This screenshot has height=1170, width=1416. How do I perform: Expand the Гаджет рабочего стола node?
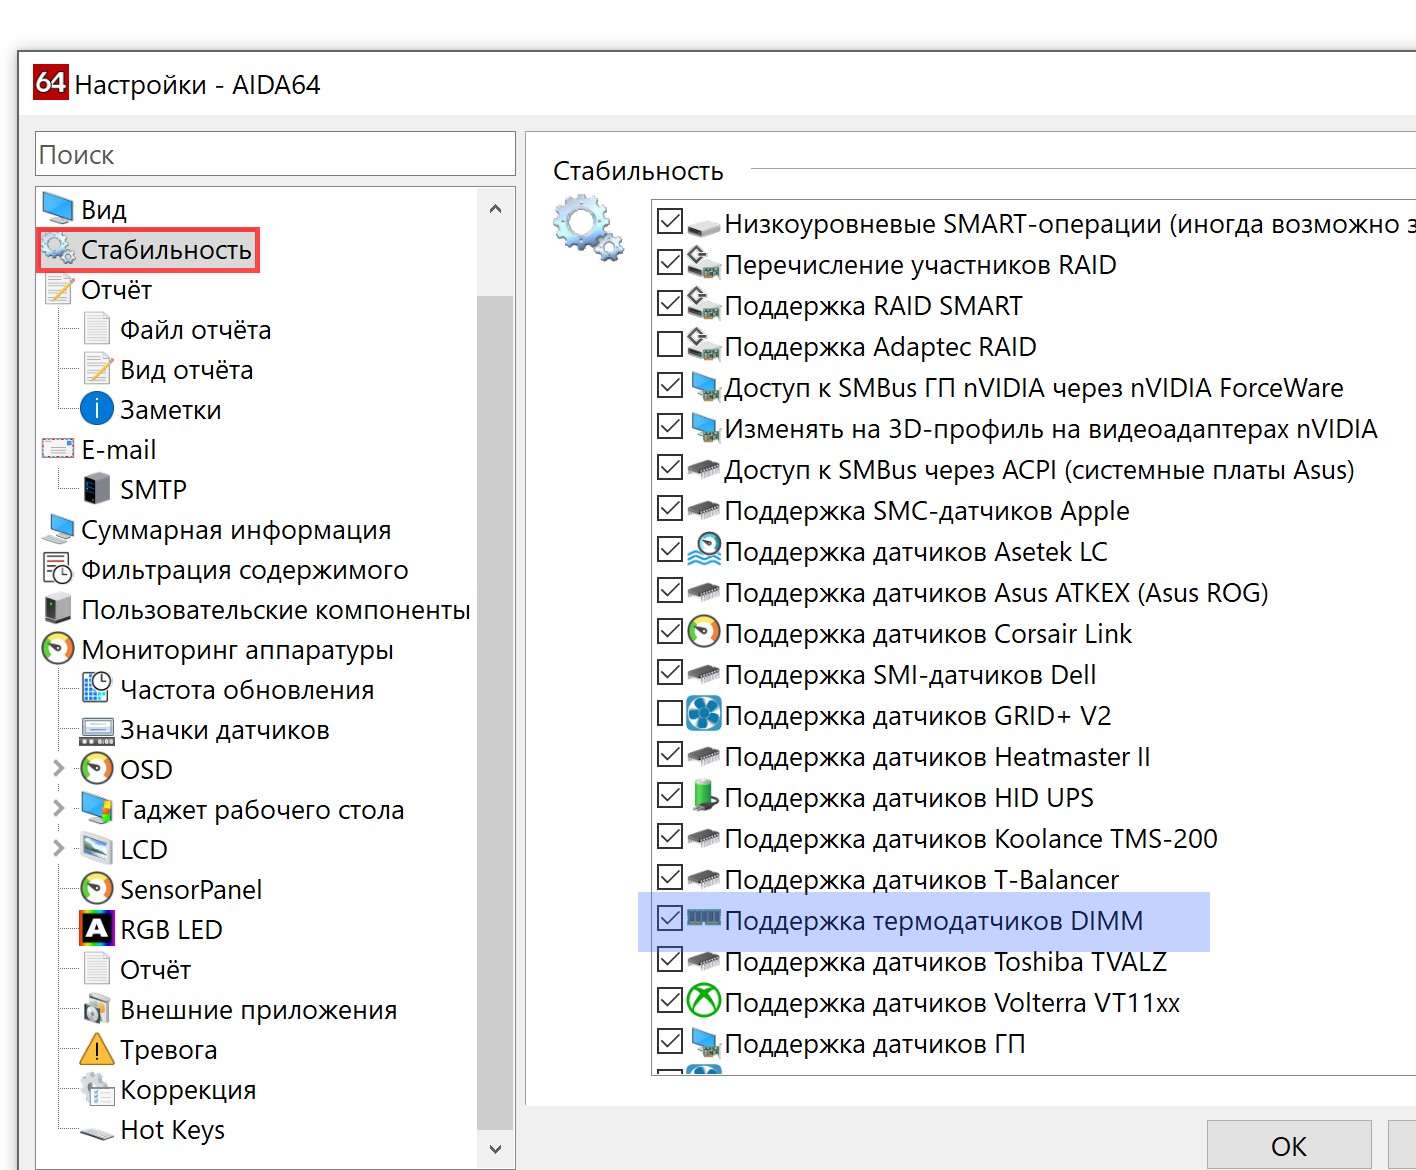pos(58,808)
